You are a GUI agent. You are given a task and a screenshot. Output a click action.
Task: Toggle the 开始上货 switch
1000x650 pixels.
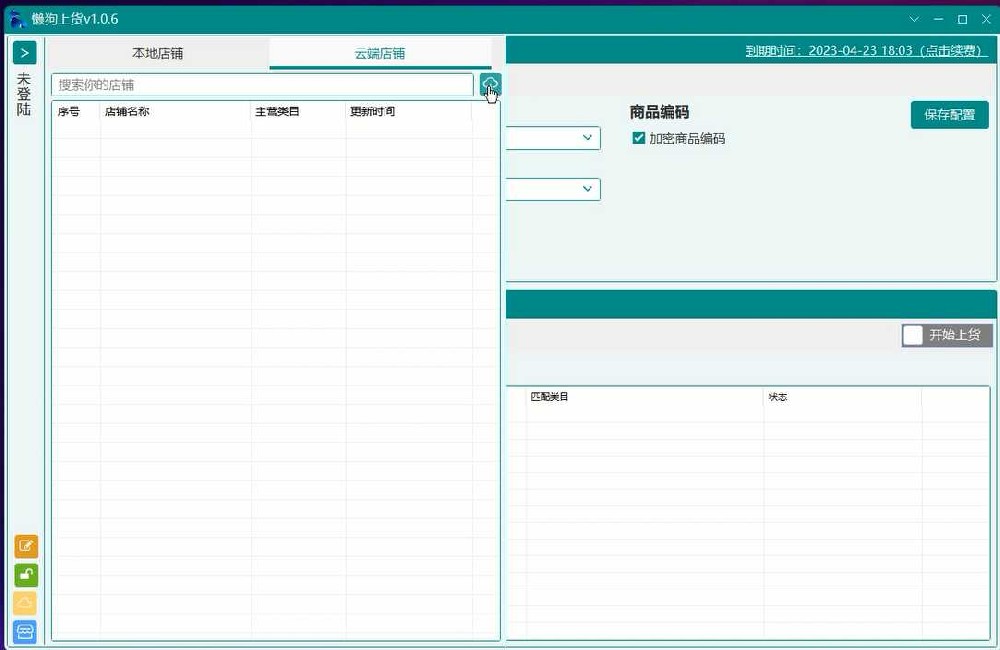912,335
